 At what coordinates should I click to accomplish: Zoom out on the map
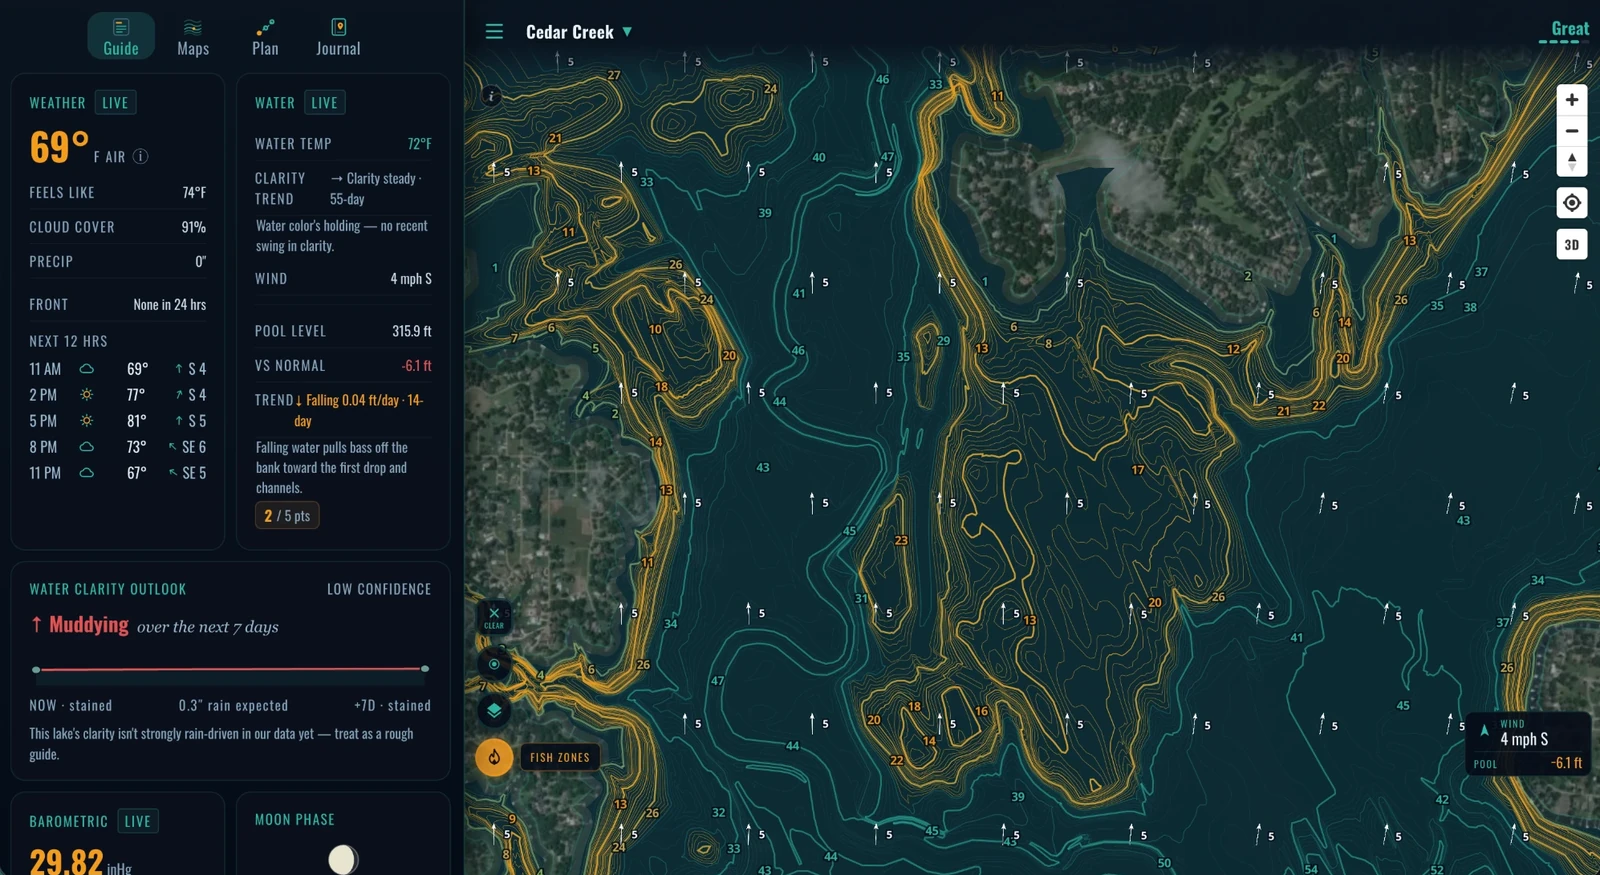[x=1572, y=131]
